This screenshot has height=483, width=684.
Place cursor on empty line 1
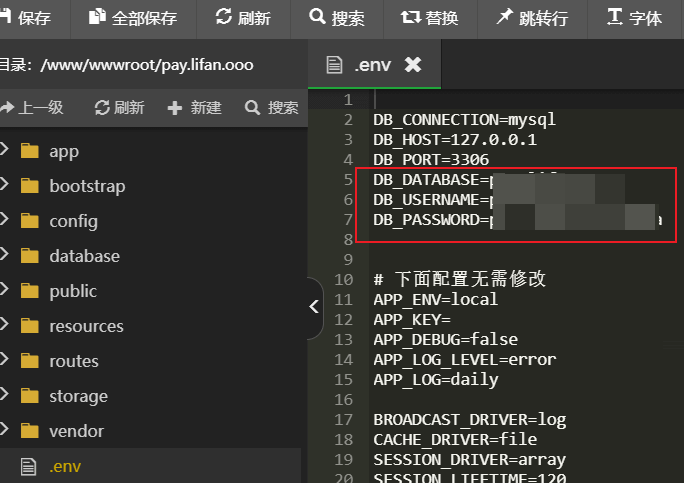[x=526, y=99]
